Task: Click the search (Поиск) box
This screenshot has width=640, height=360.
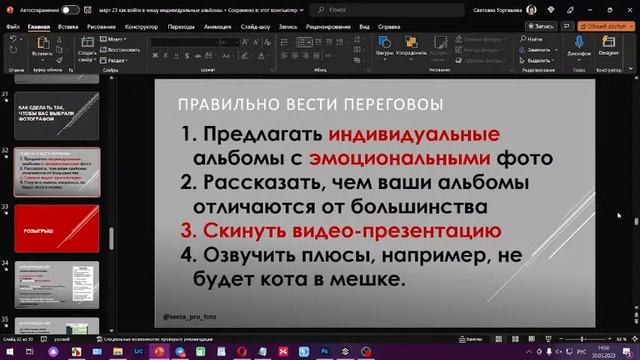Action: 387,10
